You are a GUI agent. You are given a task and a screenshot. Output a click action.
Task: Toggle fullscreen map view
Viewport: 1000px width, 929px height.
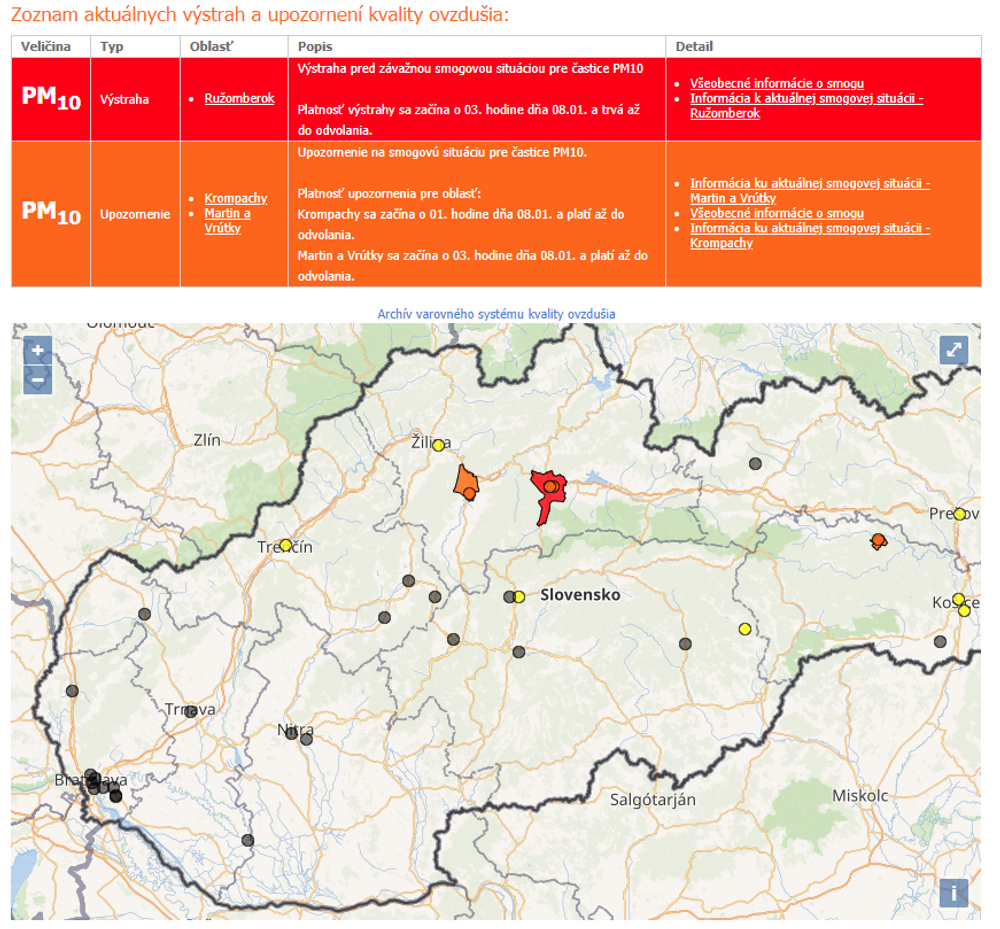click(x=954, y=349)
